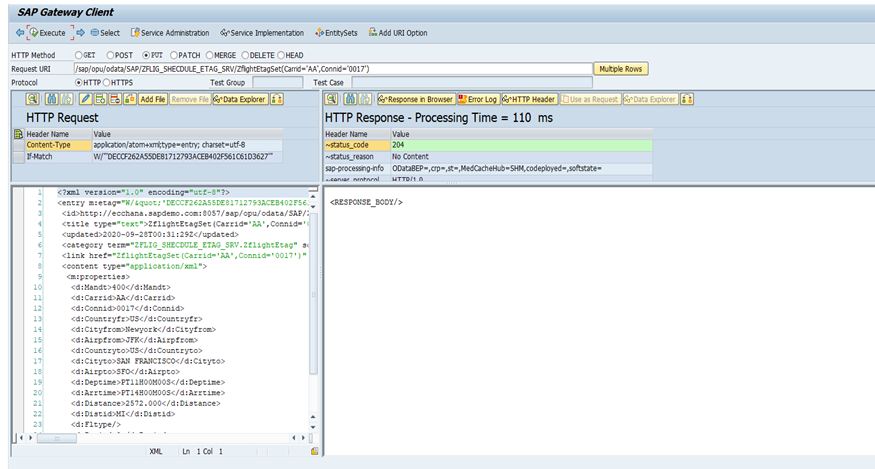Click the If-Match ETag value cell

[187, 157]
